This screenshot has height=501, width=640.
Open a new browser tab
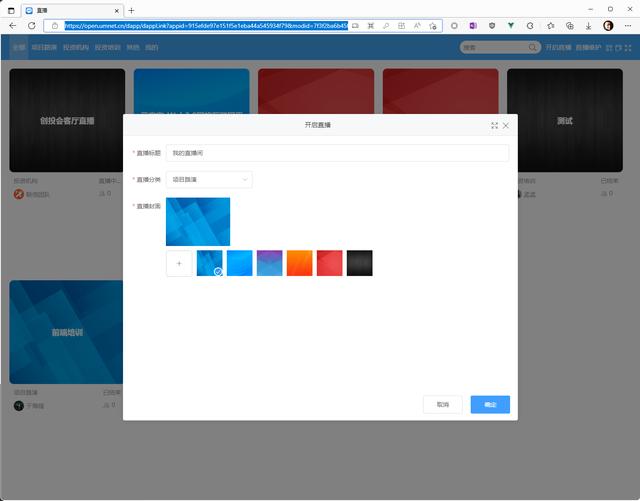click(x=131, y=11)
